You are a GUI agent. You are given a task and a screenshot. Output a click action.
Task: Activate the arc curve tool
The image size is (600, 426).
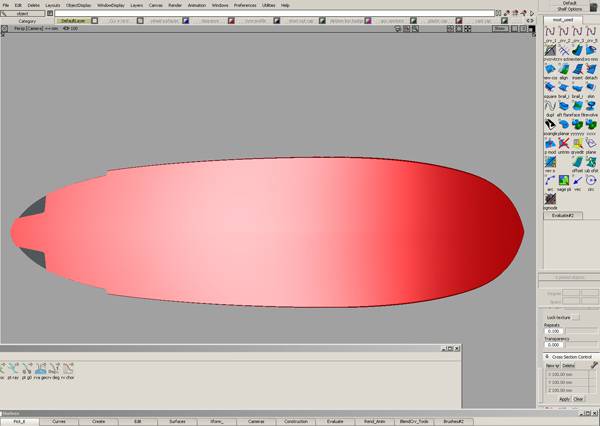(550, 178)
